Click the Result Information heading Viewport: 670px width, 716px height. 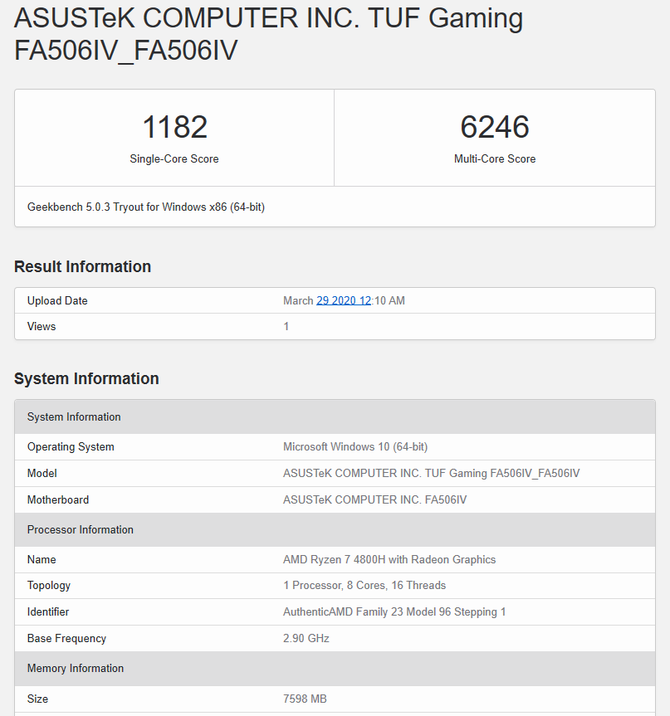click(82, 267)
